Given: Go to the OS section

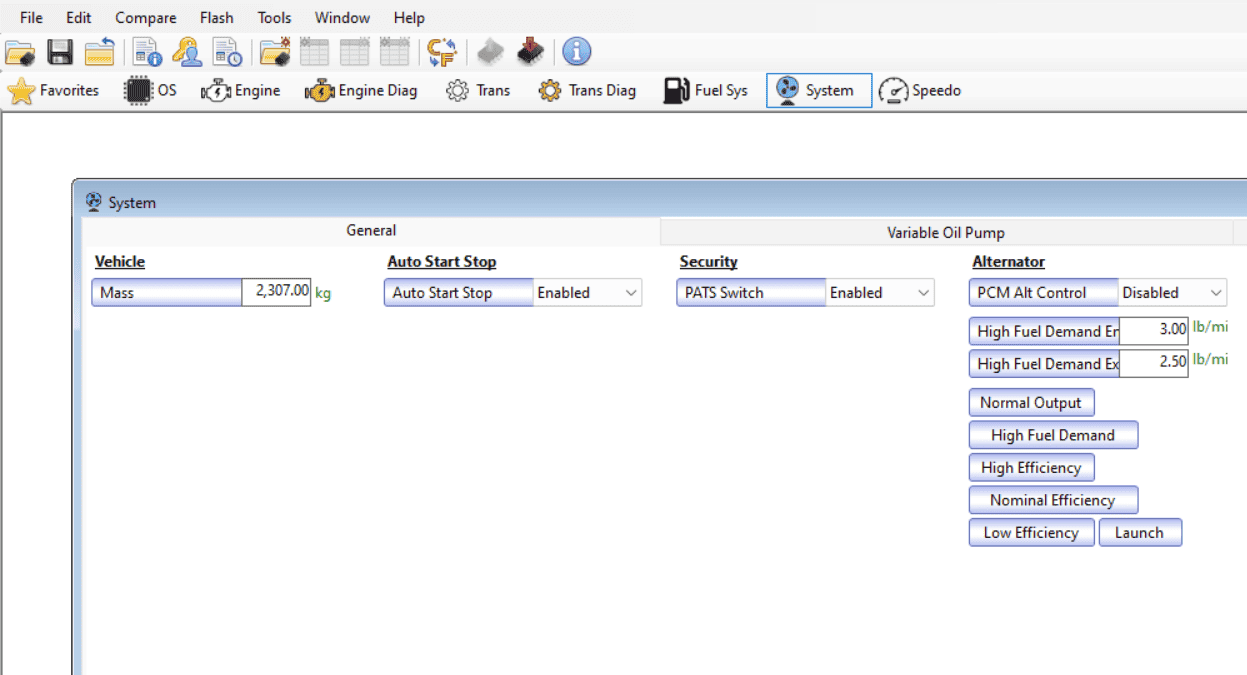Looking at the screenshot, I should tap(150, 91).
